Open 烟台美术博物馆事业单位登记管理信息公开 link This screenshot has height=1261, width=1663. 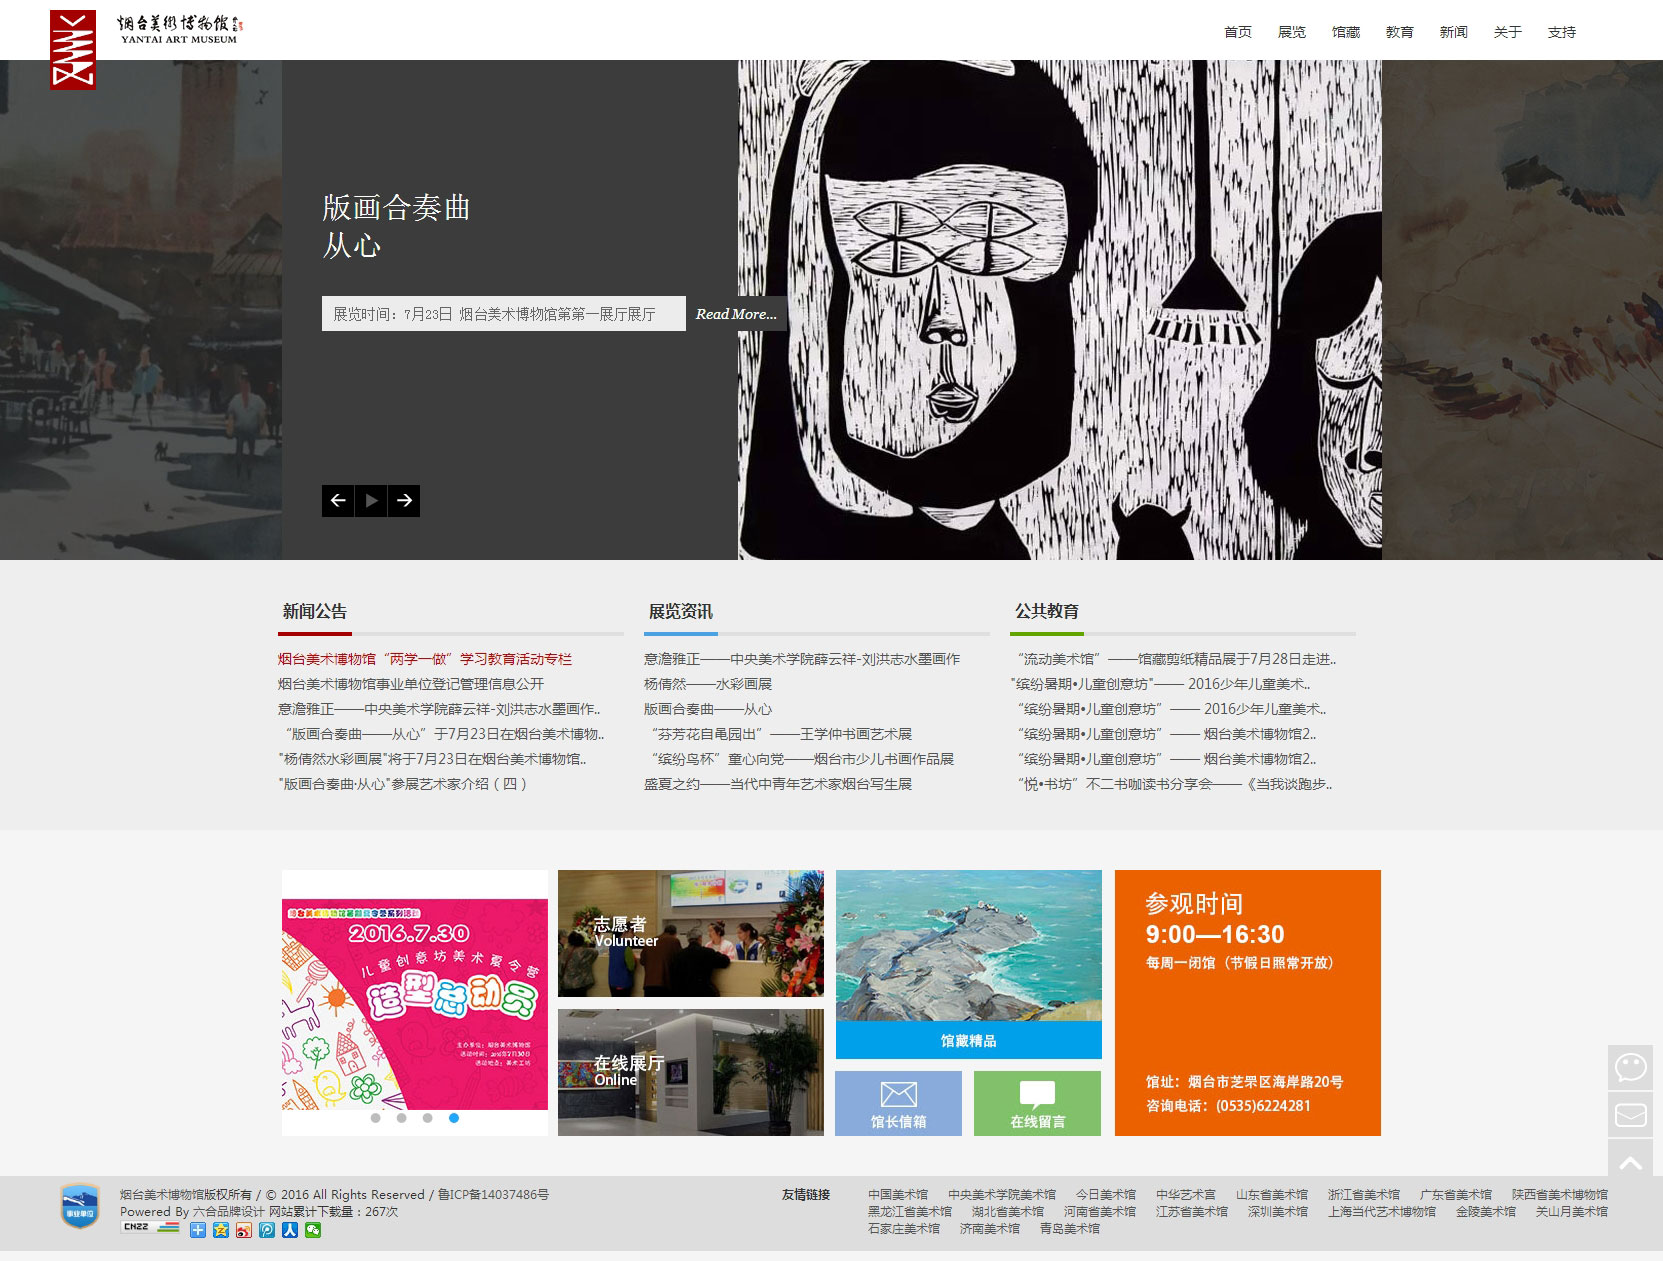[411, 684]
